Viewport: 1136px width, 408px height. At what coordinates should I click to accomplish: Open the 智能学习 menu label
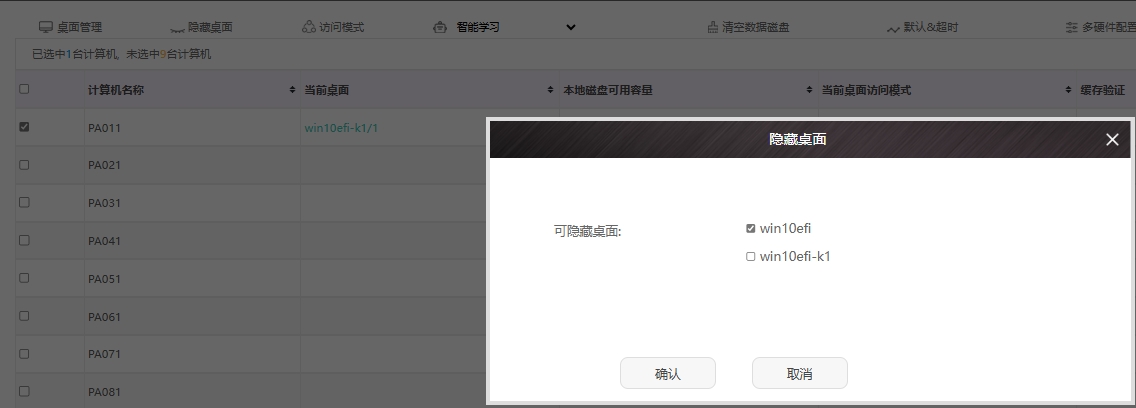[478, 28]
